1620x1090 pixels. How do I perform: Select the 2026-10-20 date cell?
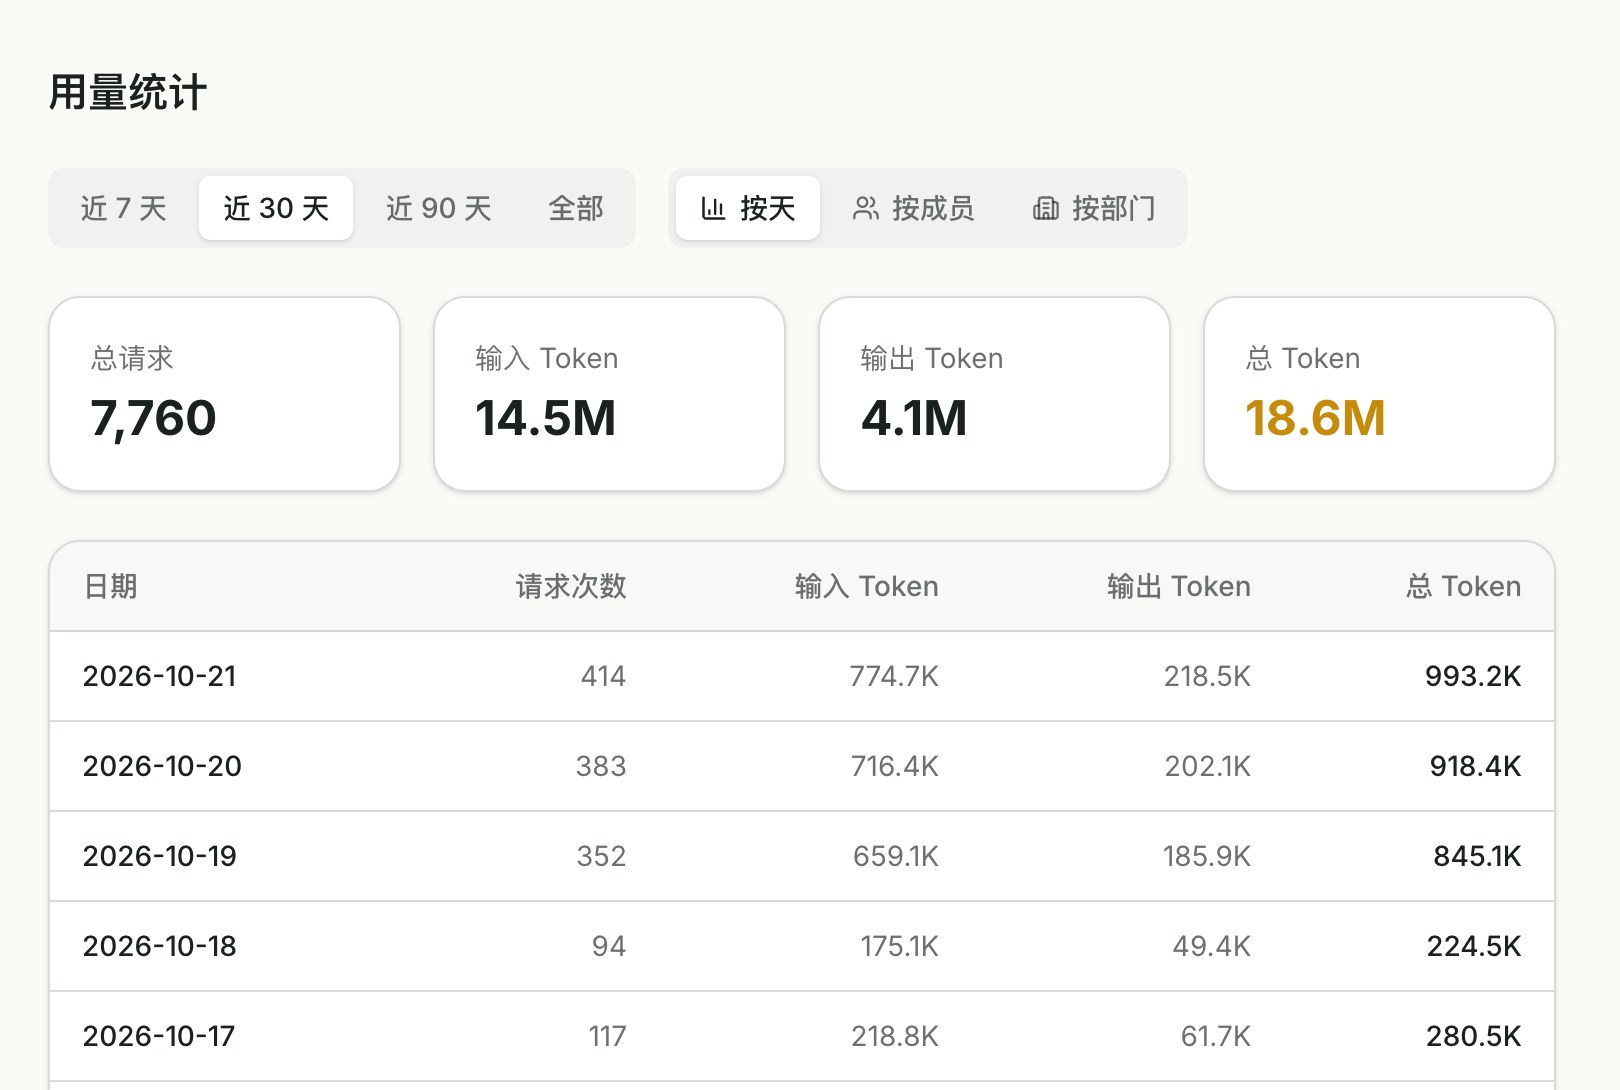tap(162, 766)
